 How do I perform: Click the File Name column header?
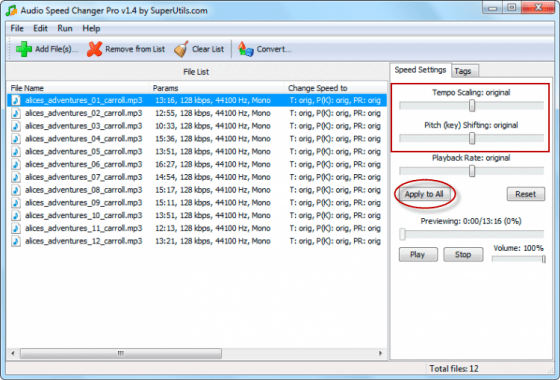[x=78, y=88]
